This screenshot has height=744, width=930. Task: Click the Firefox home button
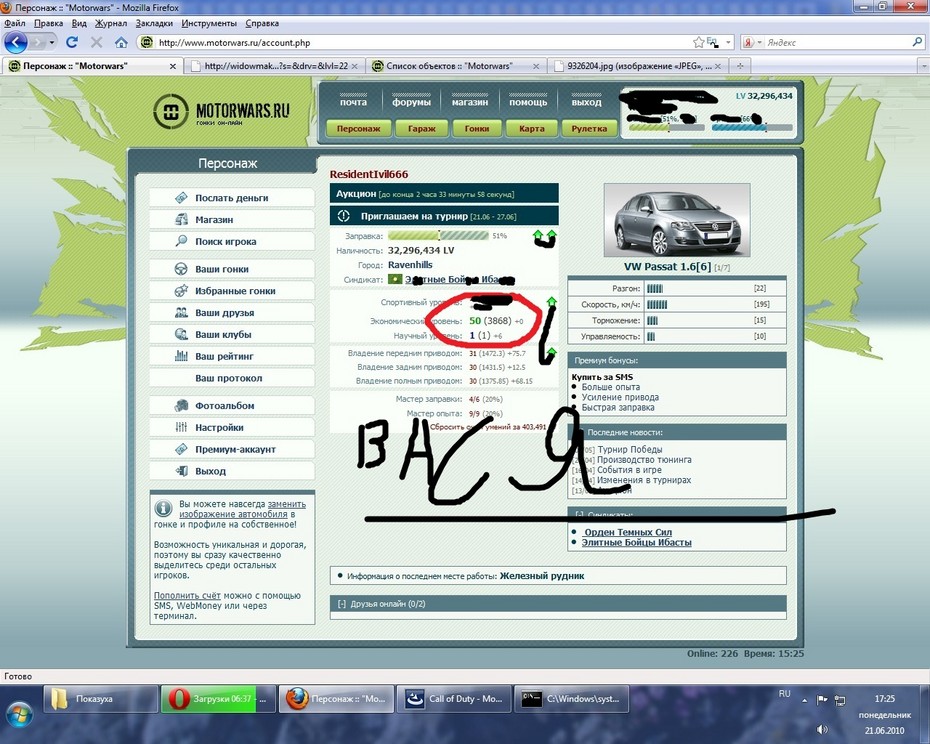121,43
